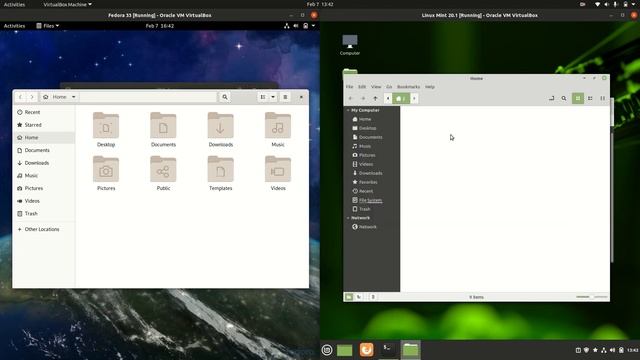Open Other Locations in Fedora Files

(44, 229)
